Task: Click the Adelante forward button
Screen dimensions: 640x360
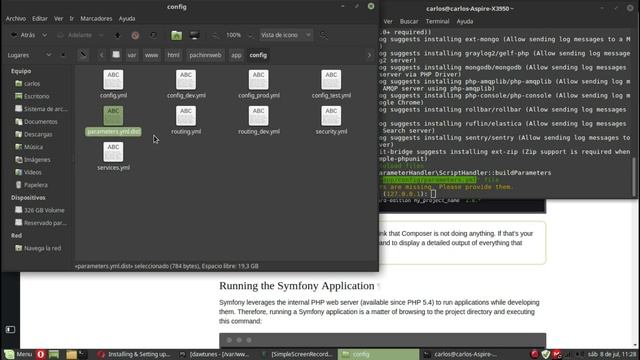Action: point(75,35)
